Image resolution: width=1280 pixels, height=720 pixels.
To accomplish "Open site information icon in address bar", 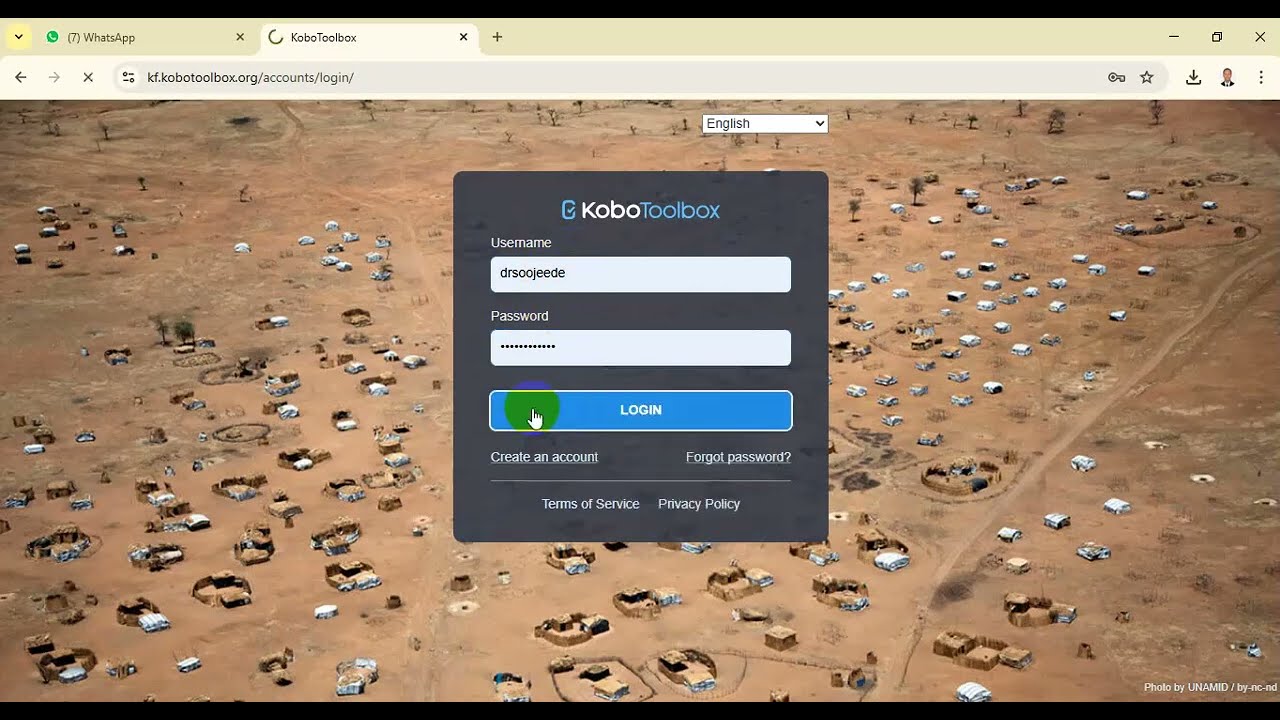I will tap(127, 77).
